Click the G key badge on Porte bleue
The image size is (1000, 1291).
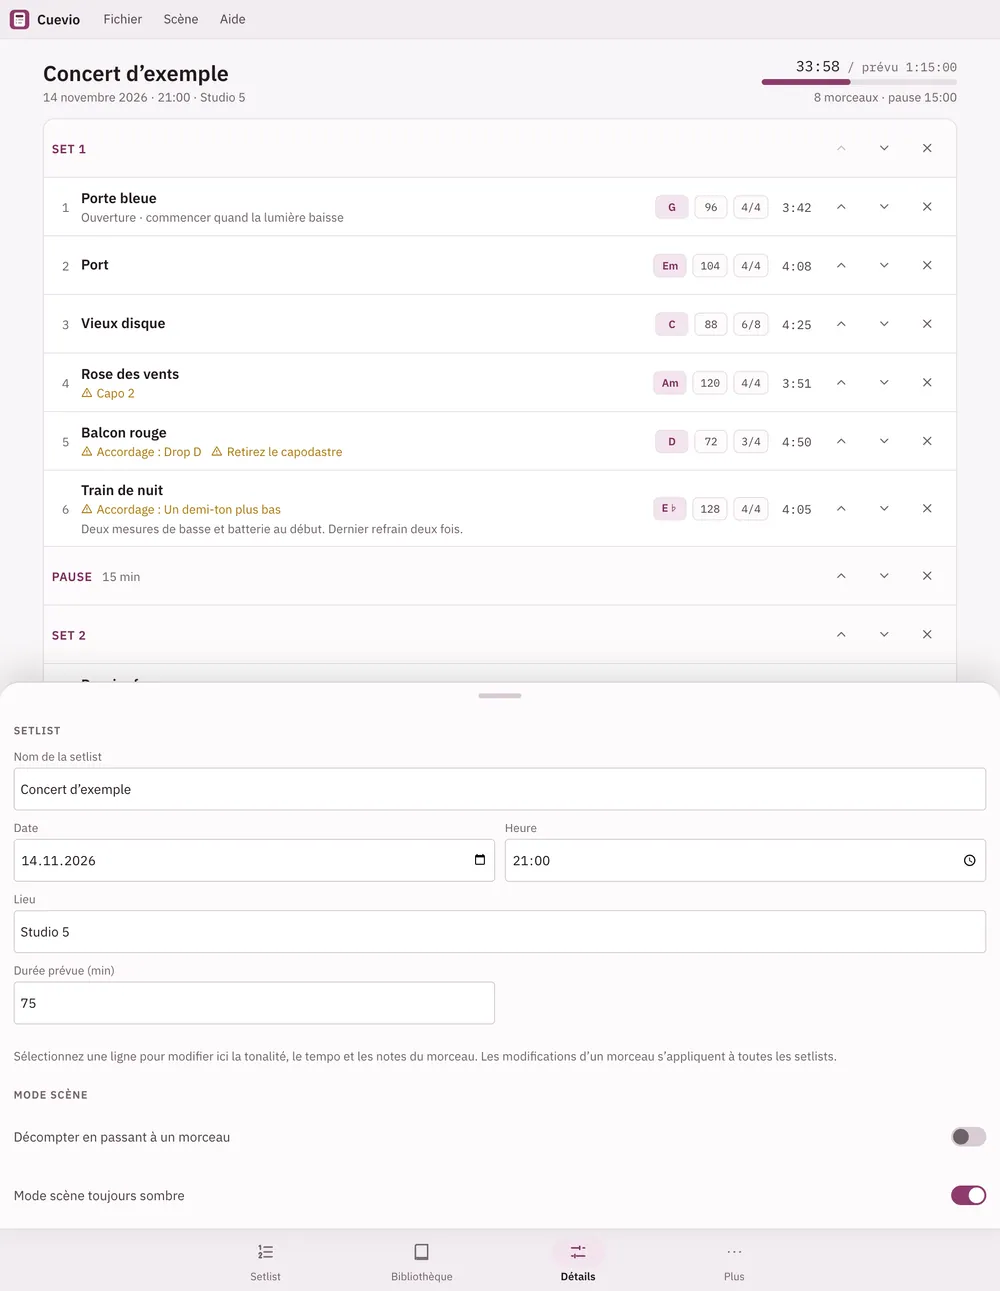click(x=672, y=207)
